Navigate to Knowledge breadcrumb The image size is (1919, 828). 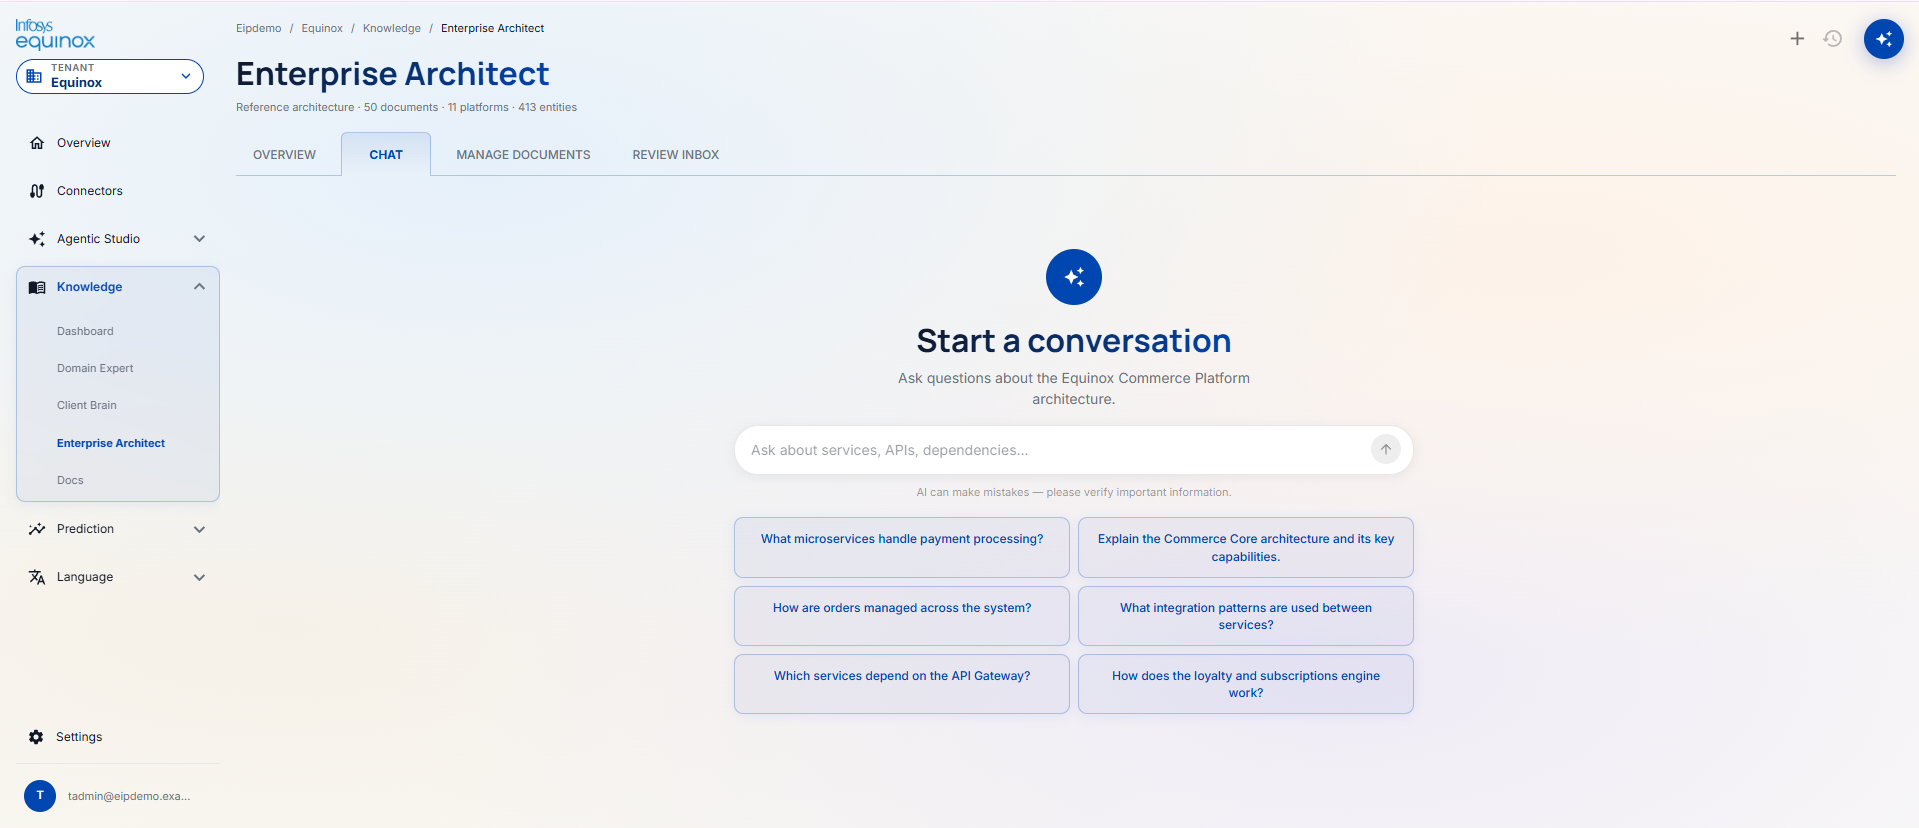(392, 28)
